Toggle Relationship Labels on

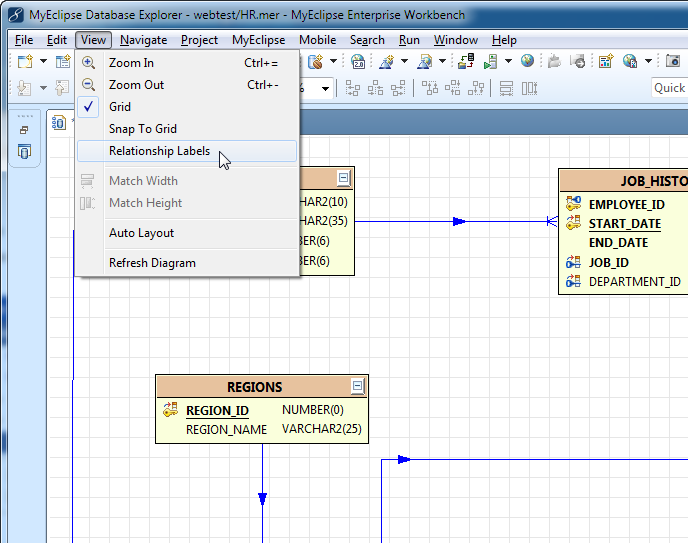(159, 151)
